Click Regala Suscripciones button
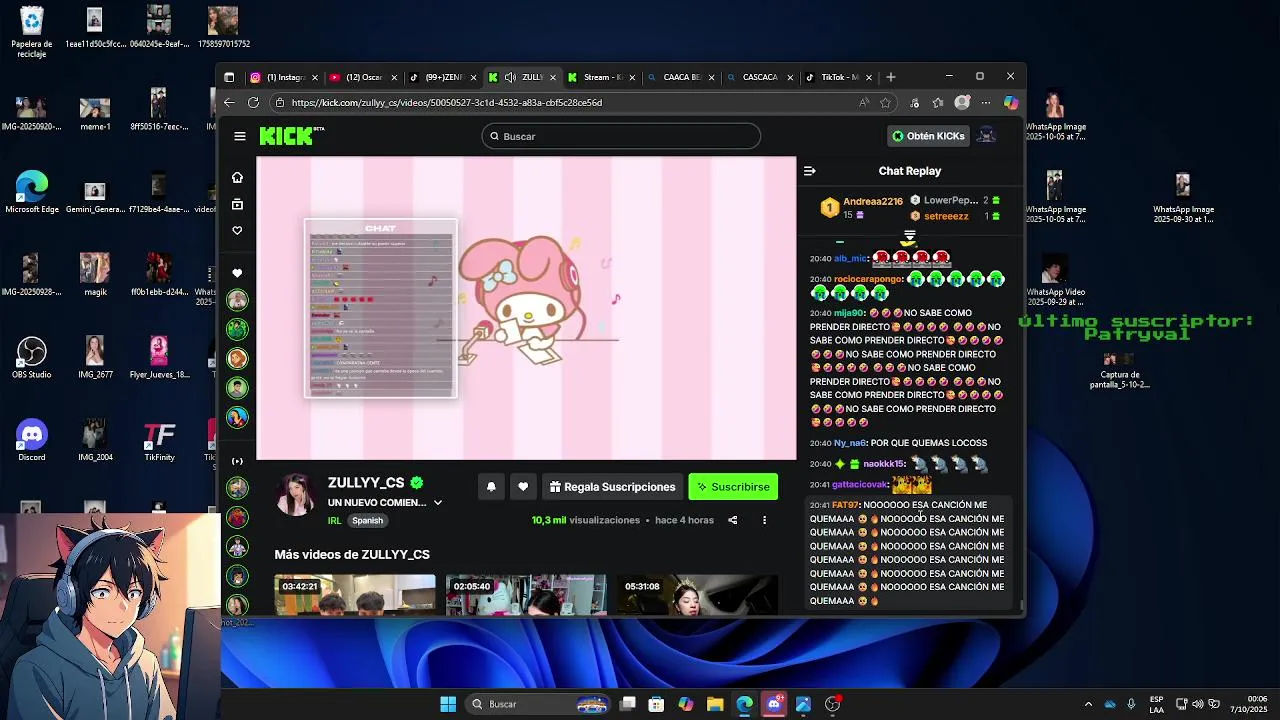 pyautogui.click(x=613, y=487)
